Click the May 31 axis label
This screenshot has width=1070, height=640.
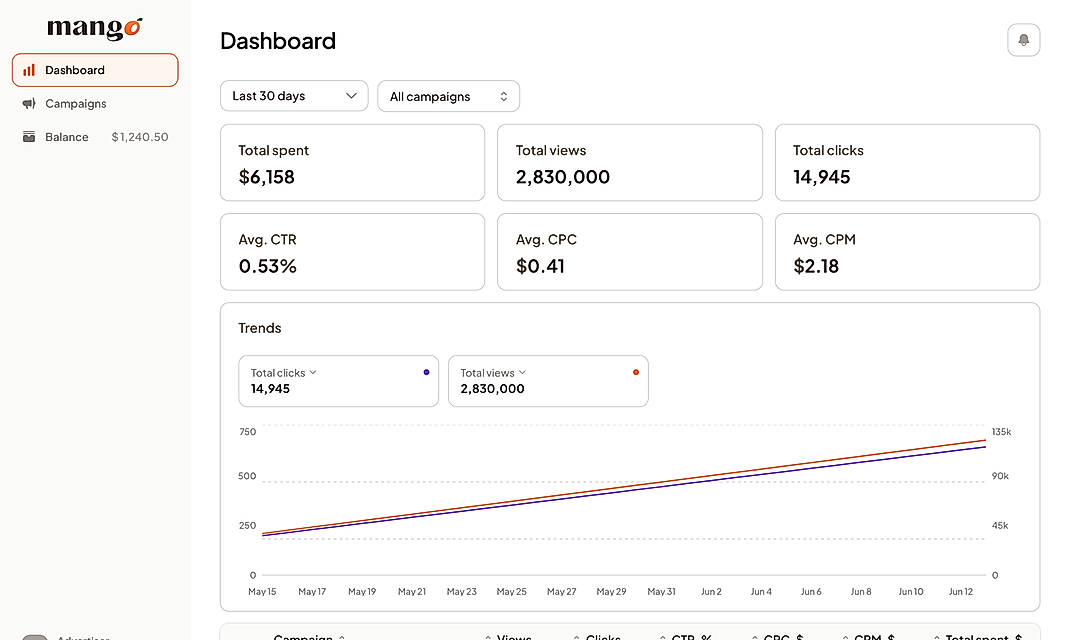click(661, 592)
